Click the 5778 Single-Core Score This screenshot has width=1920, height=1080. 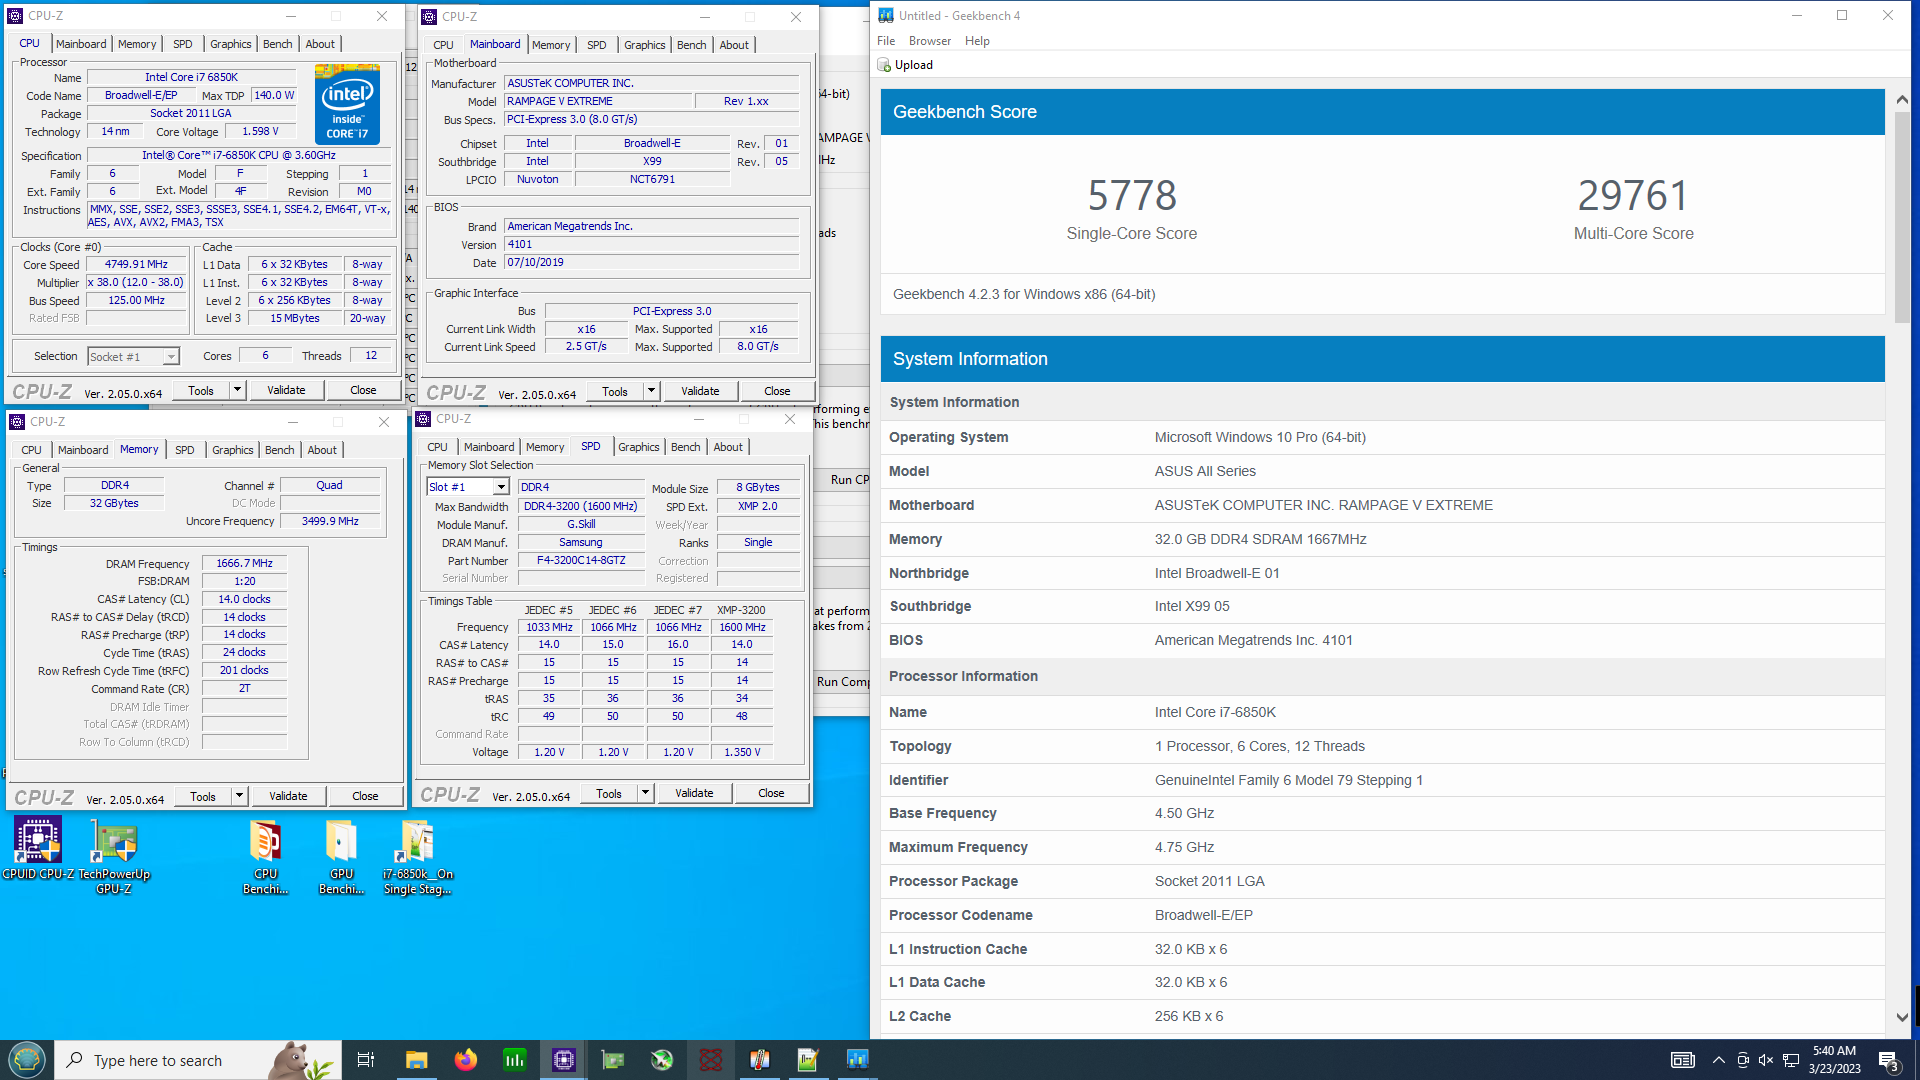[1132, 196]
